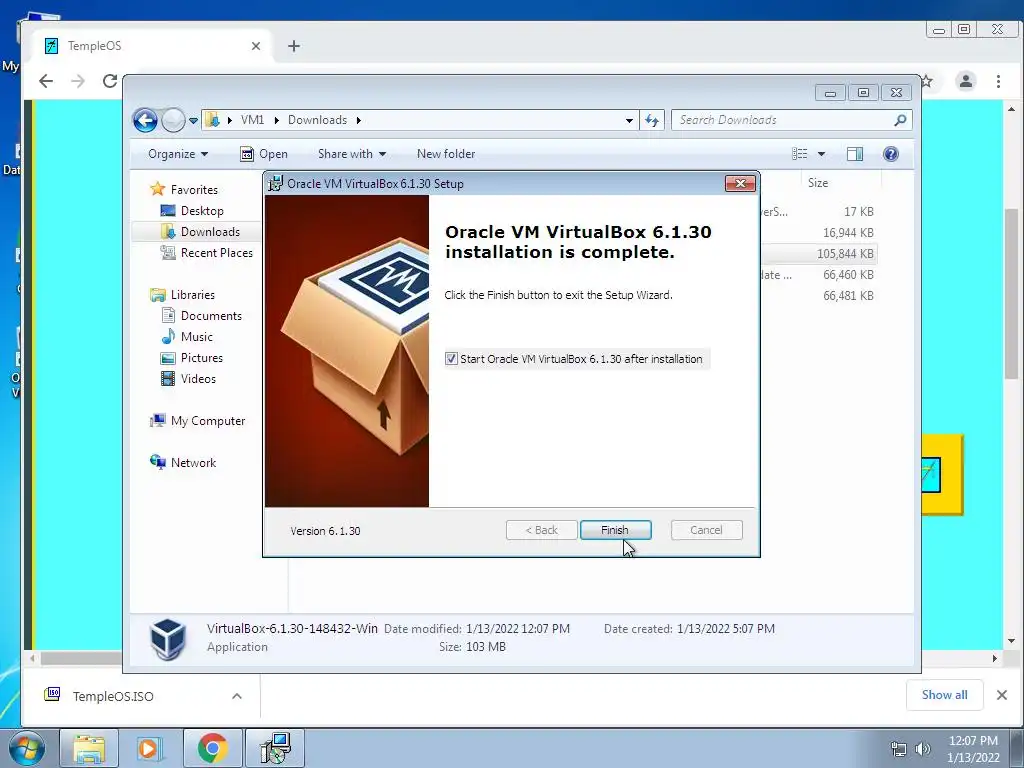The image size is (1024, 768).
Task: Click Show all downloads
Action: [944, 695]
